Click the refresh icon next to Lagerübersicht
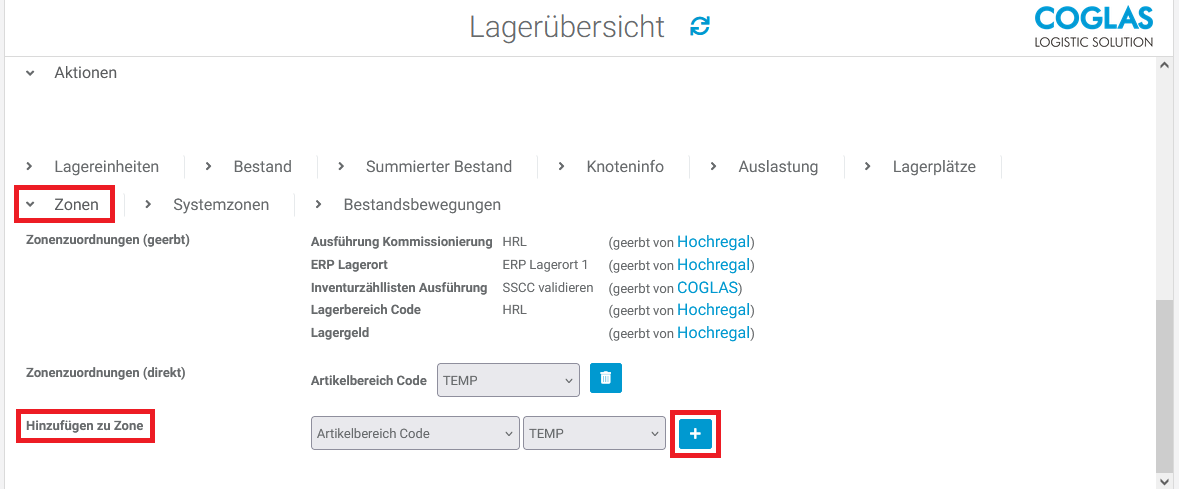 click(x=700, y=27)
